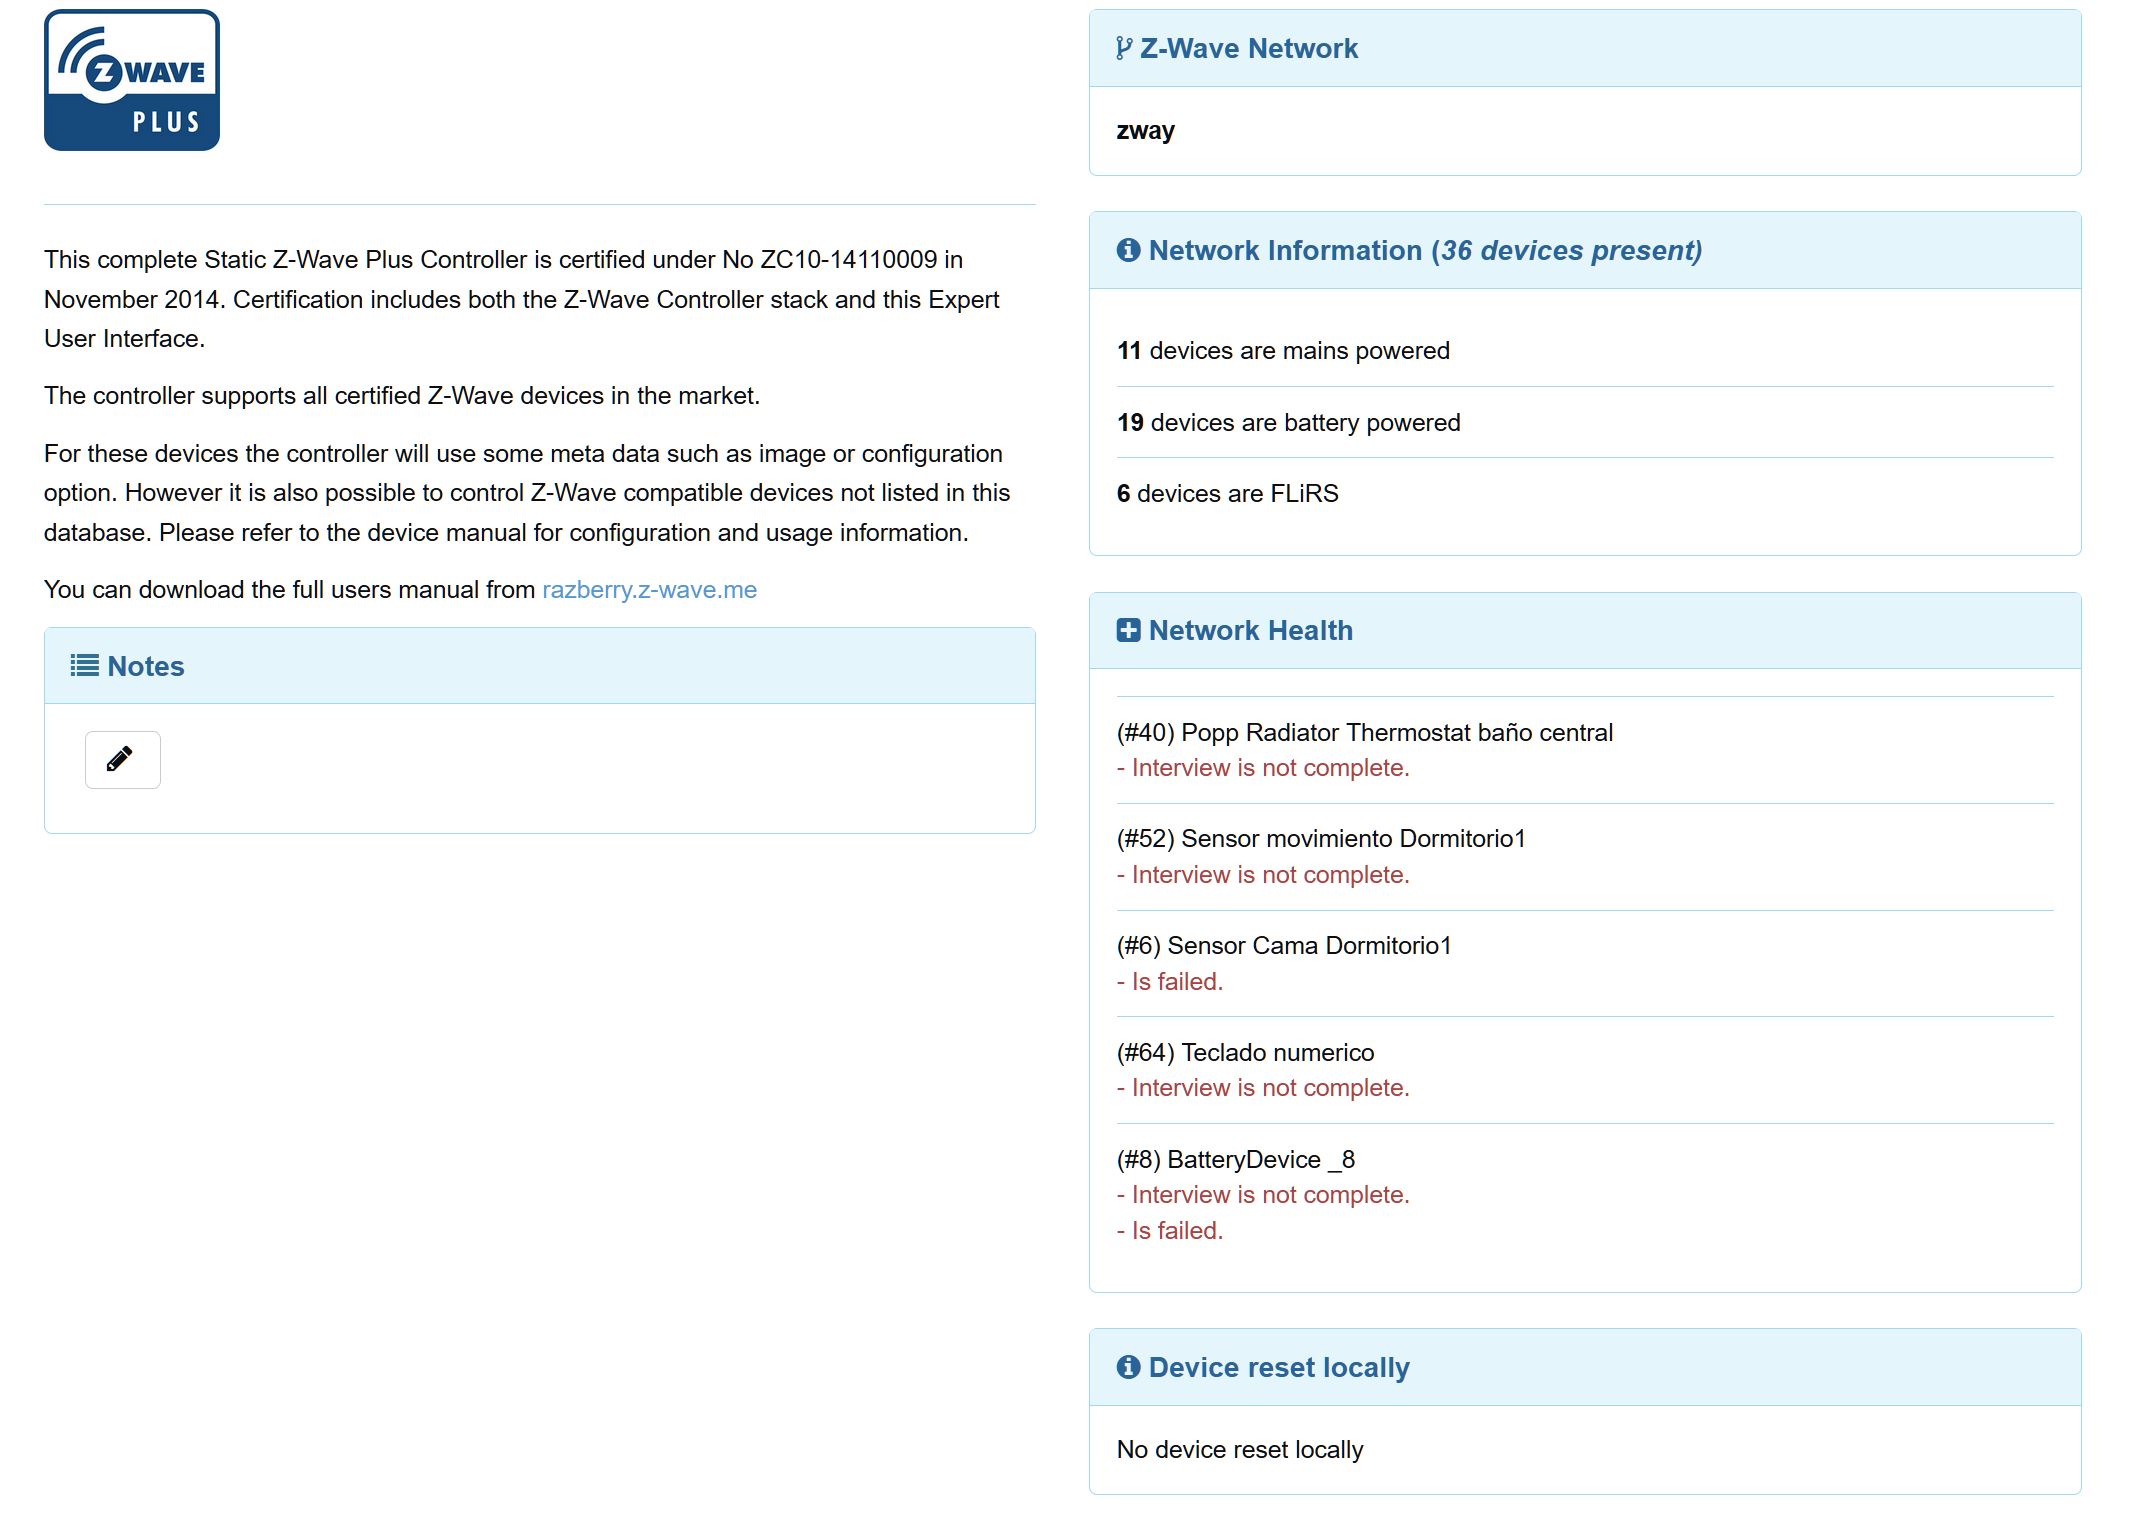Open (#6) Sensor Cama Dormitorio1 entry
The image size is (2156, 1522).
[1284, 946]
